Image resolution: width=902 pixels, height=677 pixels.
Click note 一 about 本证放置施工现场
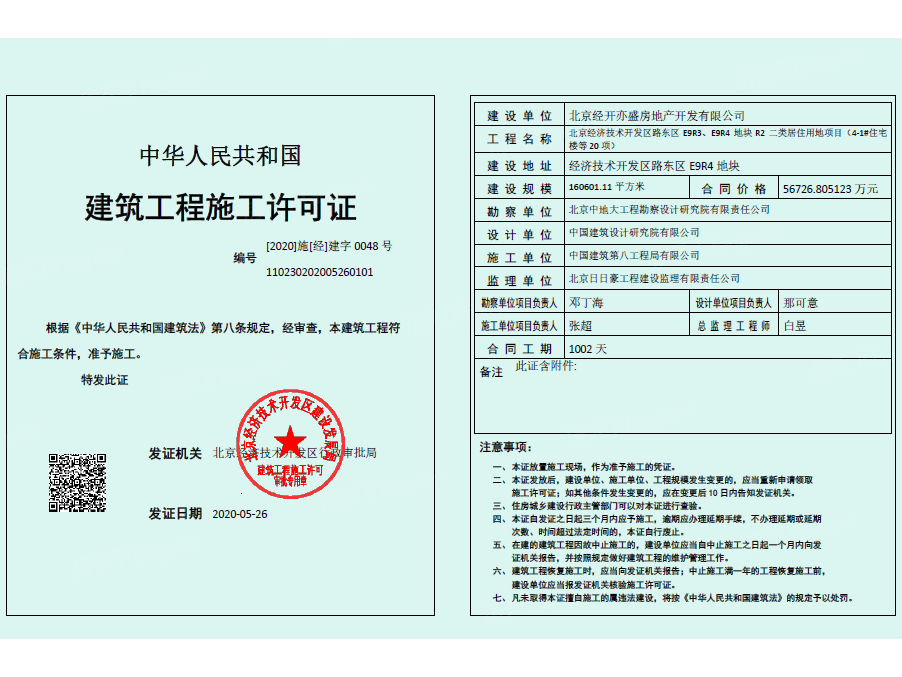tap(584, 467)
